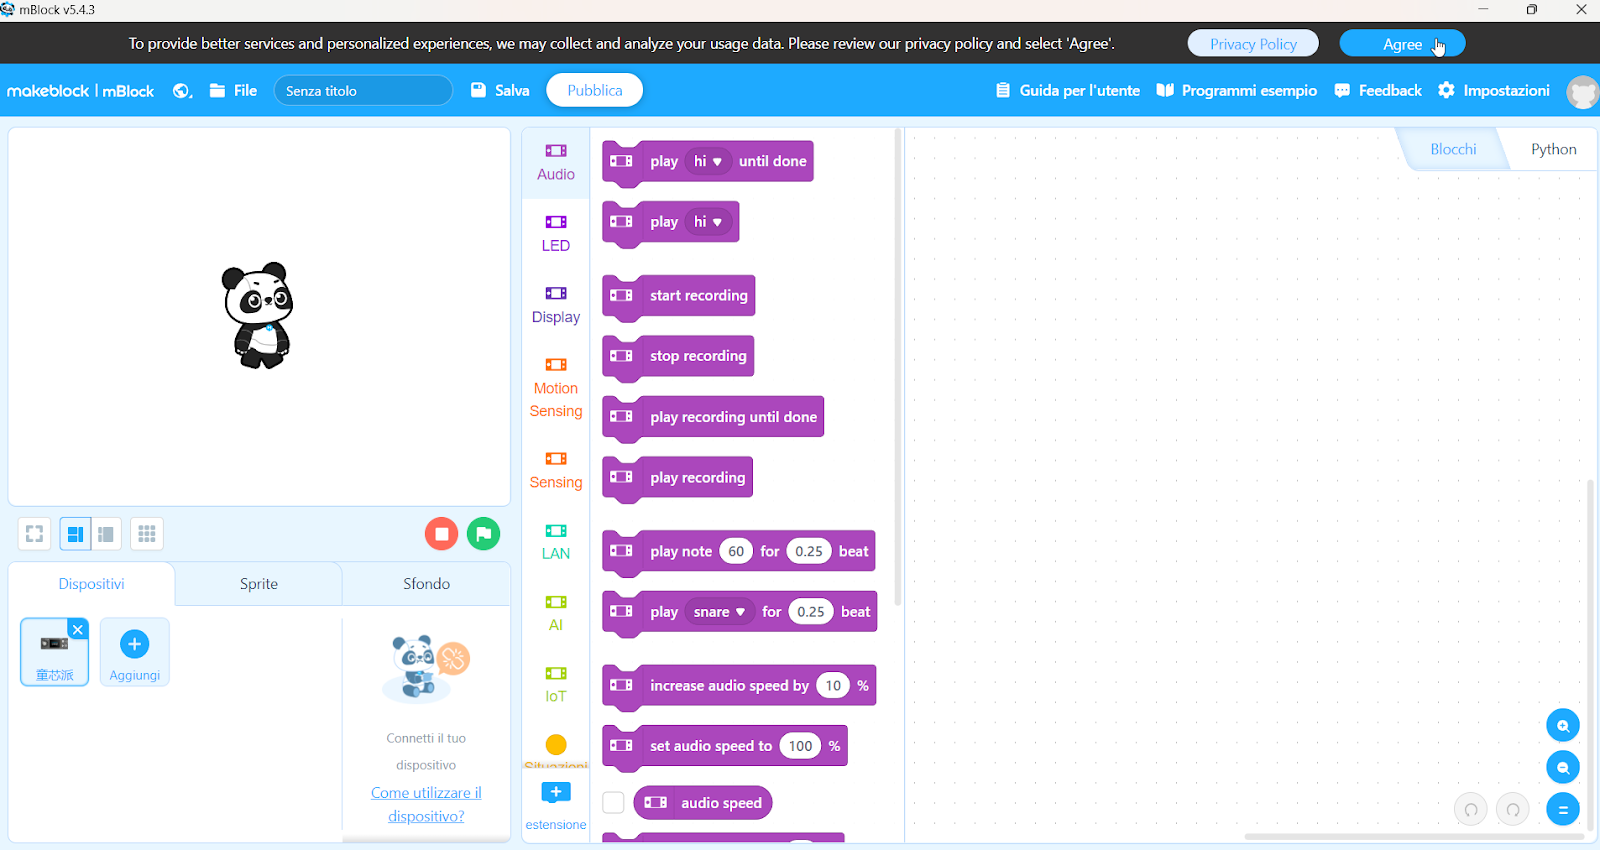Run program with green flag

pyautogui.click(x=484, y=534)
